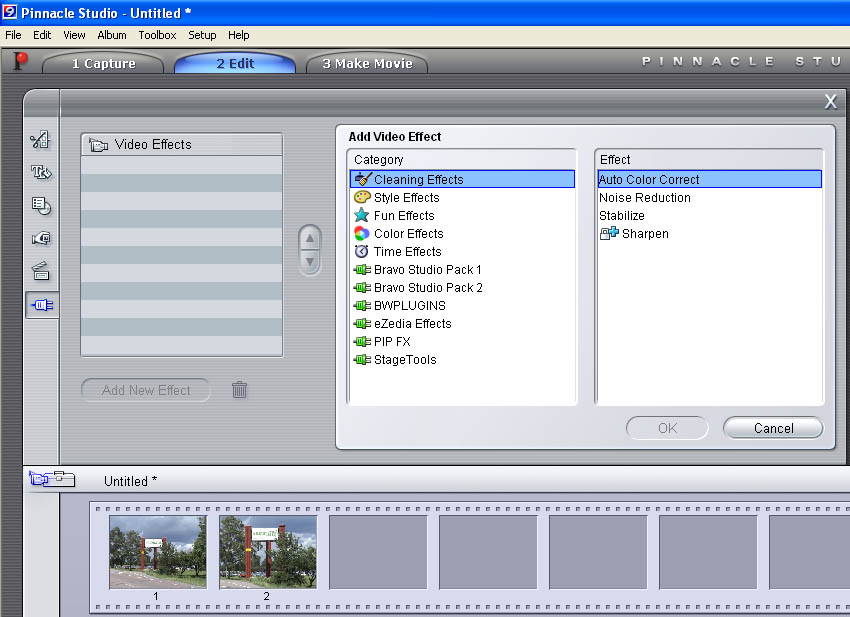Click the Style Effects palette icon
Image resolution: width=850 pixels, height=617 pixels.
[362, 197]
